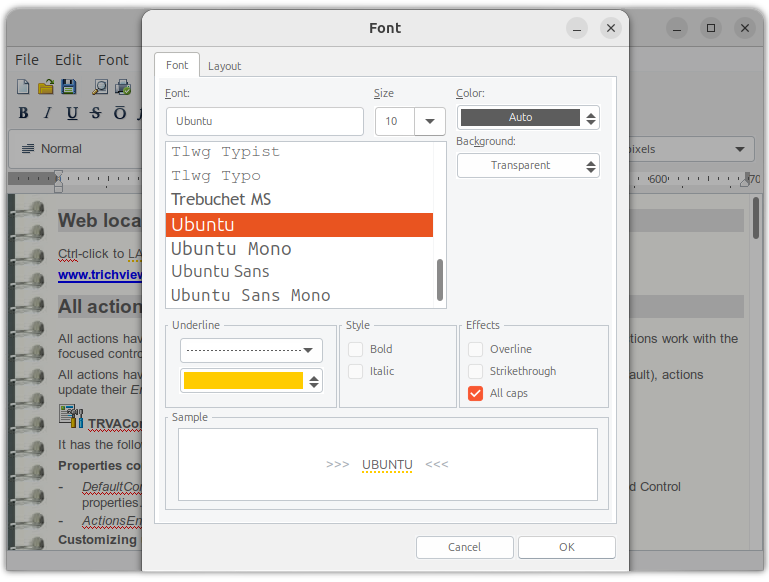This screenshot has width=769, height=582.
Task: Click the Print icon in toolbar
Action: pos(123,87)
